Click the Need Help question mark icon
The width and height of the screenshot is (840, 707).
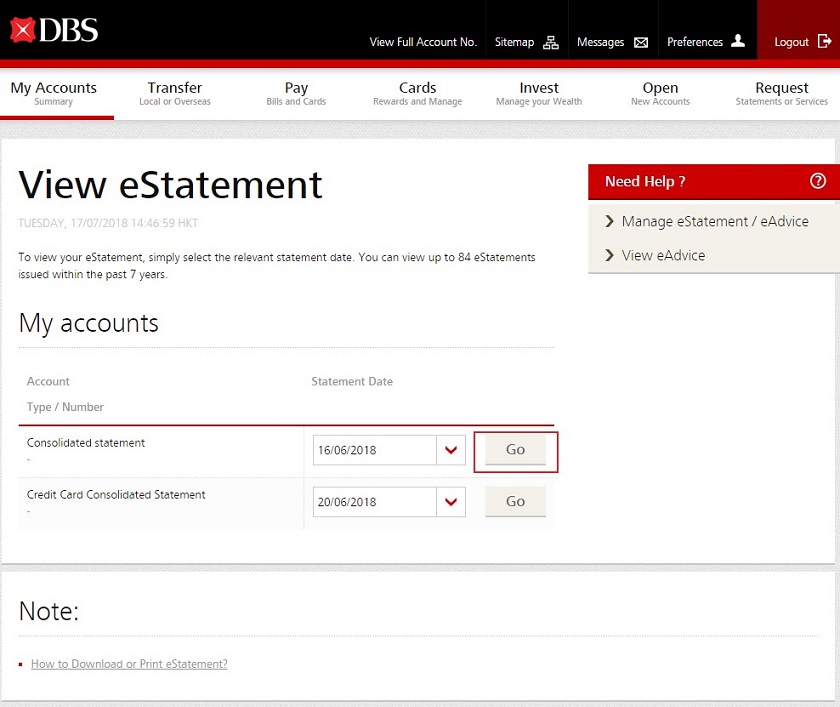pos(818,181)
